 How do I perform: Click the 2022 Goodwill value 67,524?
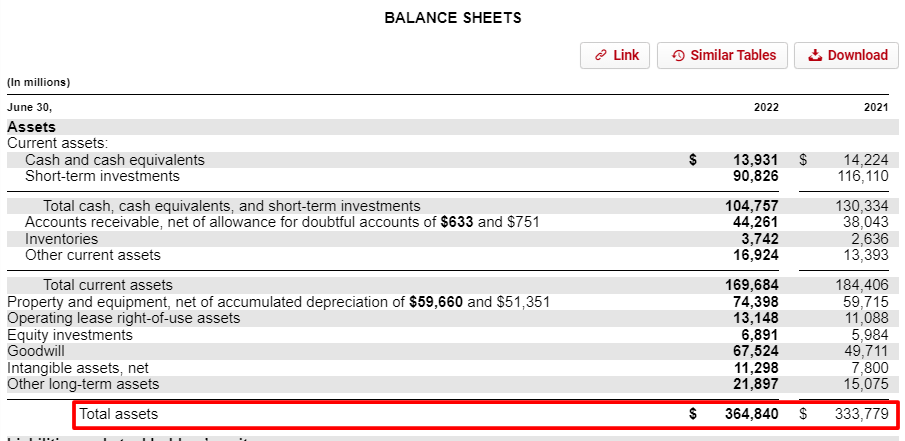point(751,351)
